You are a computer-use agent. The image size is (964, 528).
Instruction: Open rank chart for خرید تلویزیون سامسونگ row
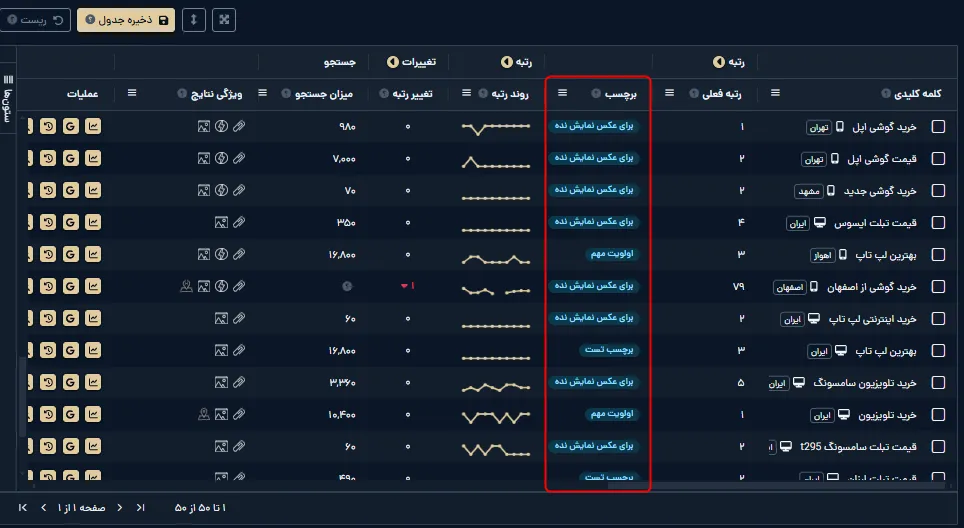pos(93,382)
